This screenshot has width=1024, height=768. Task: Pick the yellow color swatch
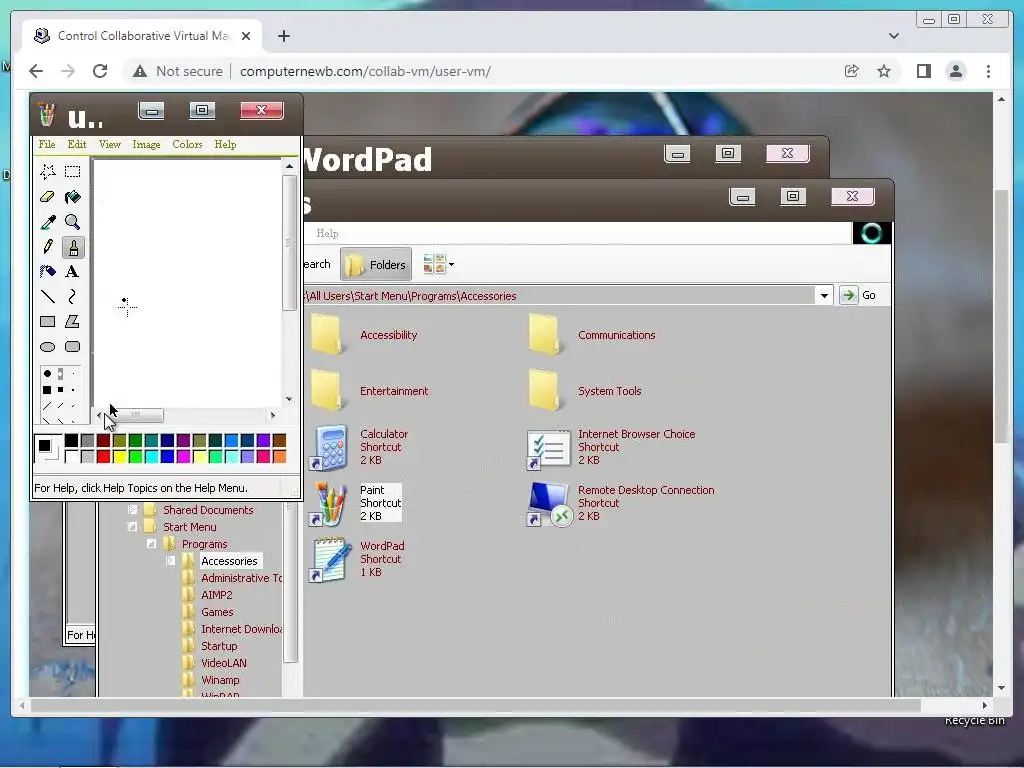[x=120, y=456]
